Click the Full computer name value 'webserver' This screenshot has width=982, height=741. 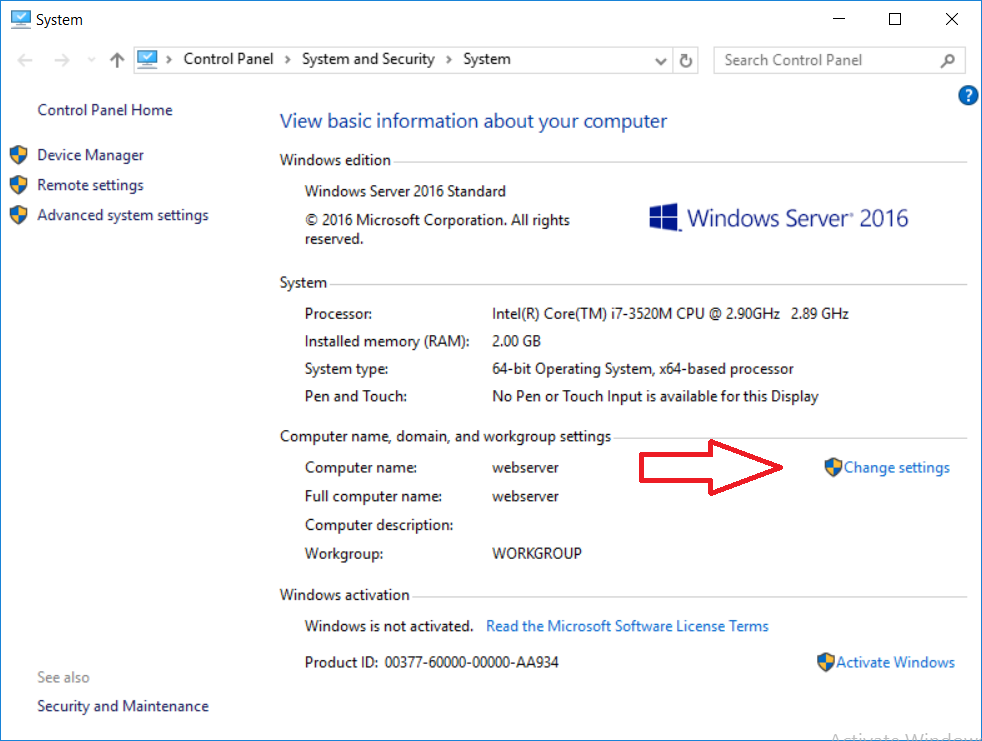(525, 496)
